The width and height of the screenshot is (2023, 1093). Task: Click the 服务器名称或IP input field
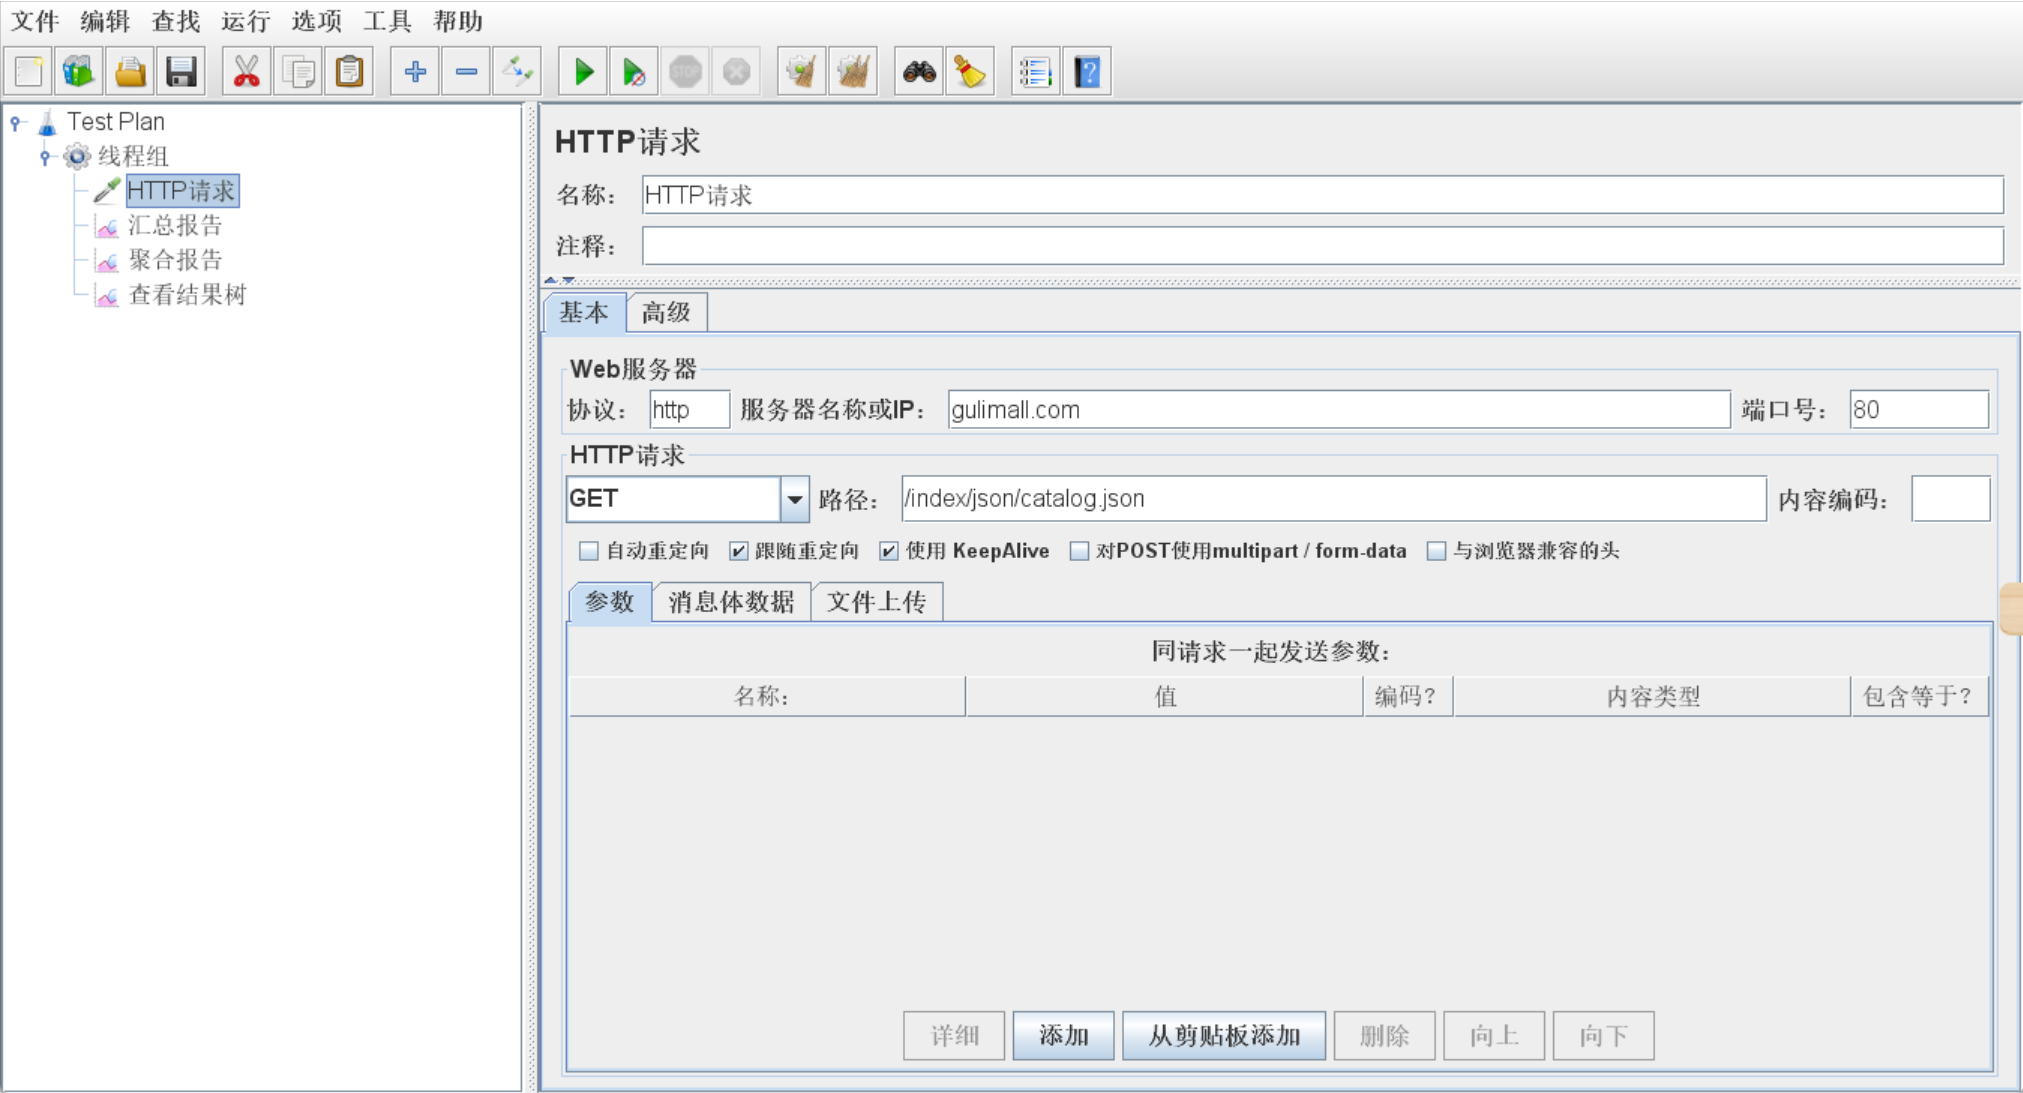click(1337, 410)
